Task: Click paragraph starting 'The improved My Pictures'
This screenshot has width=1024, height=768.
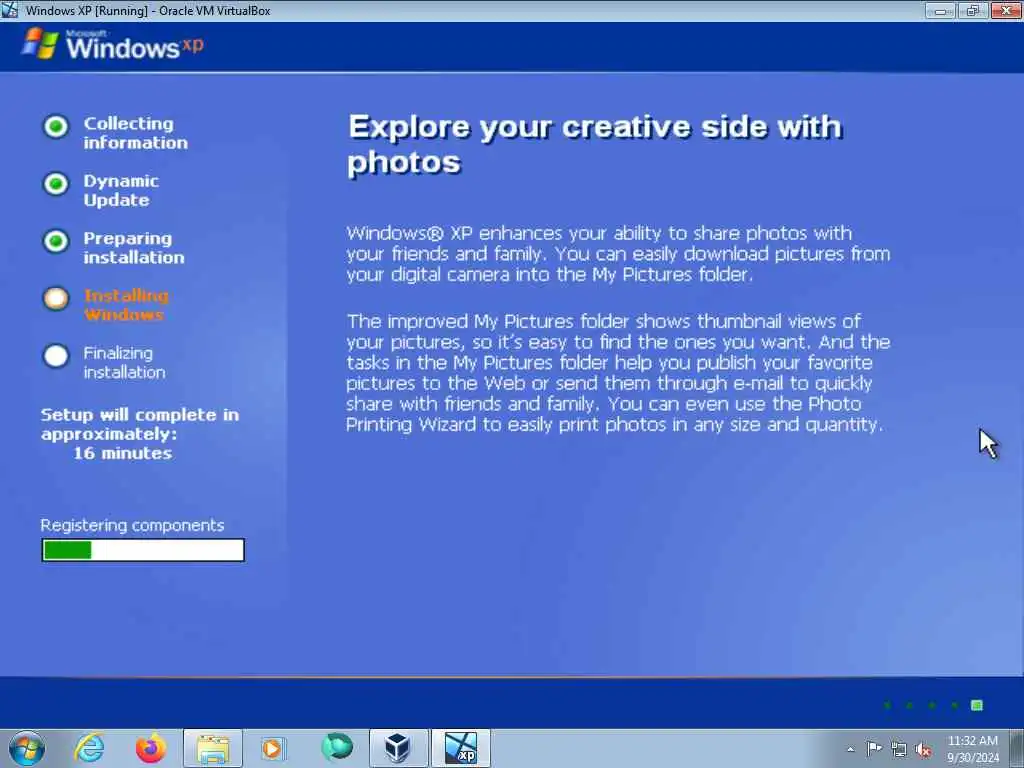Action: (x=618, y=373)
